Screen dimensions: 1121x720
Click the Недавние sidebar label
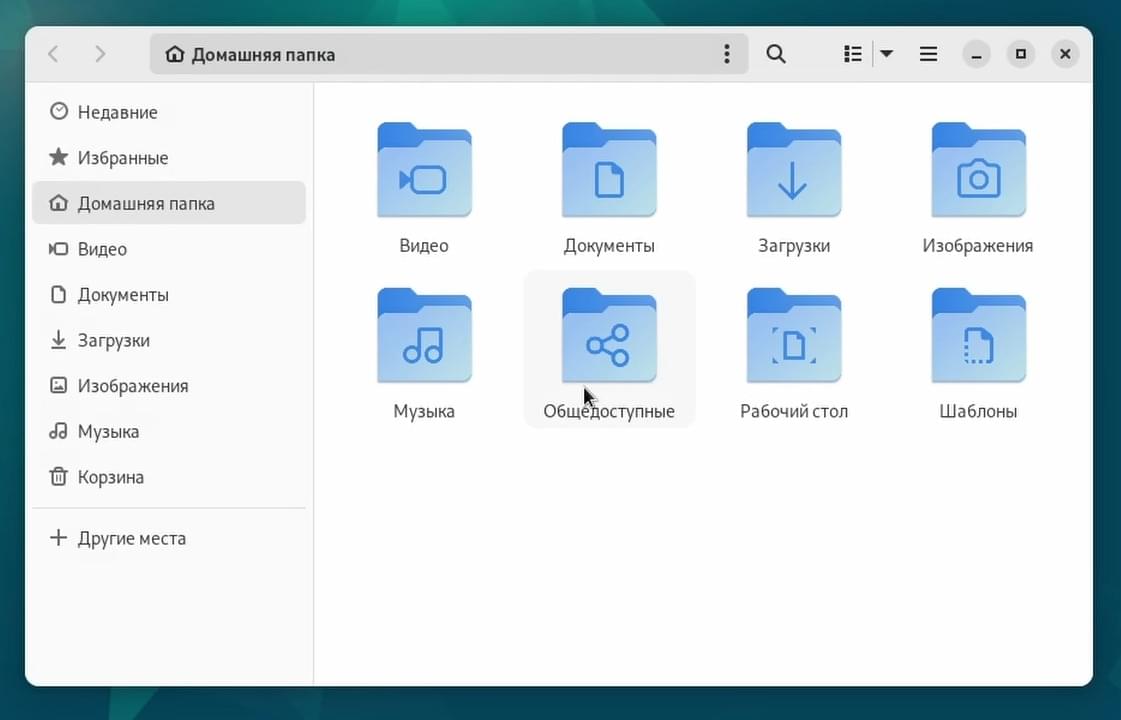tap(117, 112)
